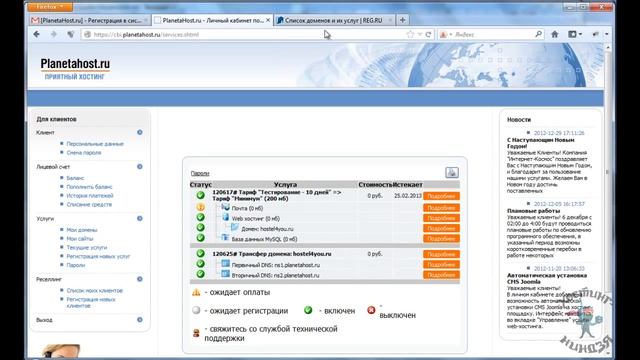The height and width of the screenshot is (360, 640).
Task: Open the Регистрация новых клиентов link
Action: point(91,302)
